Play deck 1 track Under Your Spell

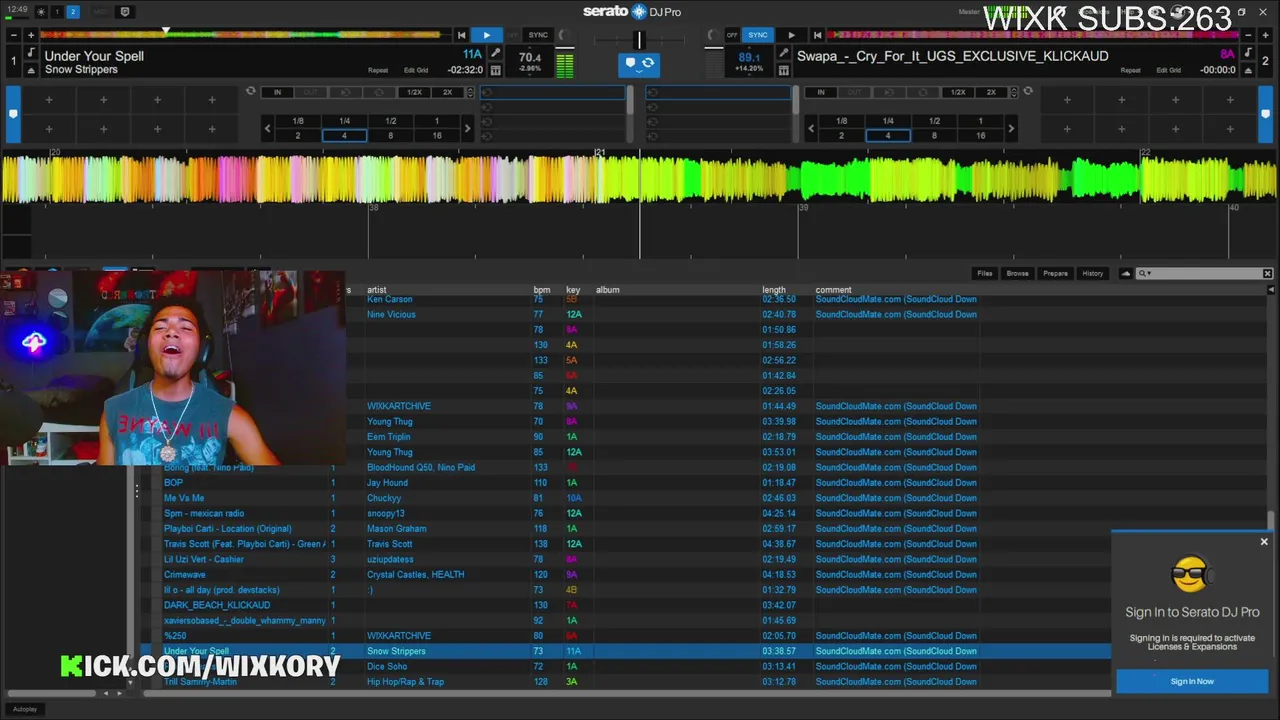(487, 35)
